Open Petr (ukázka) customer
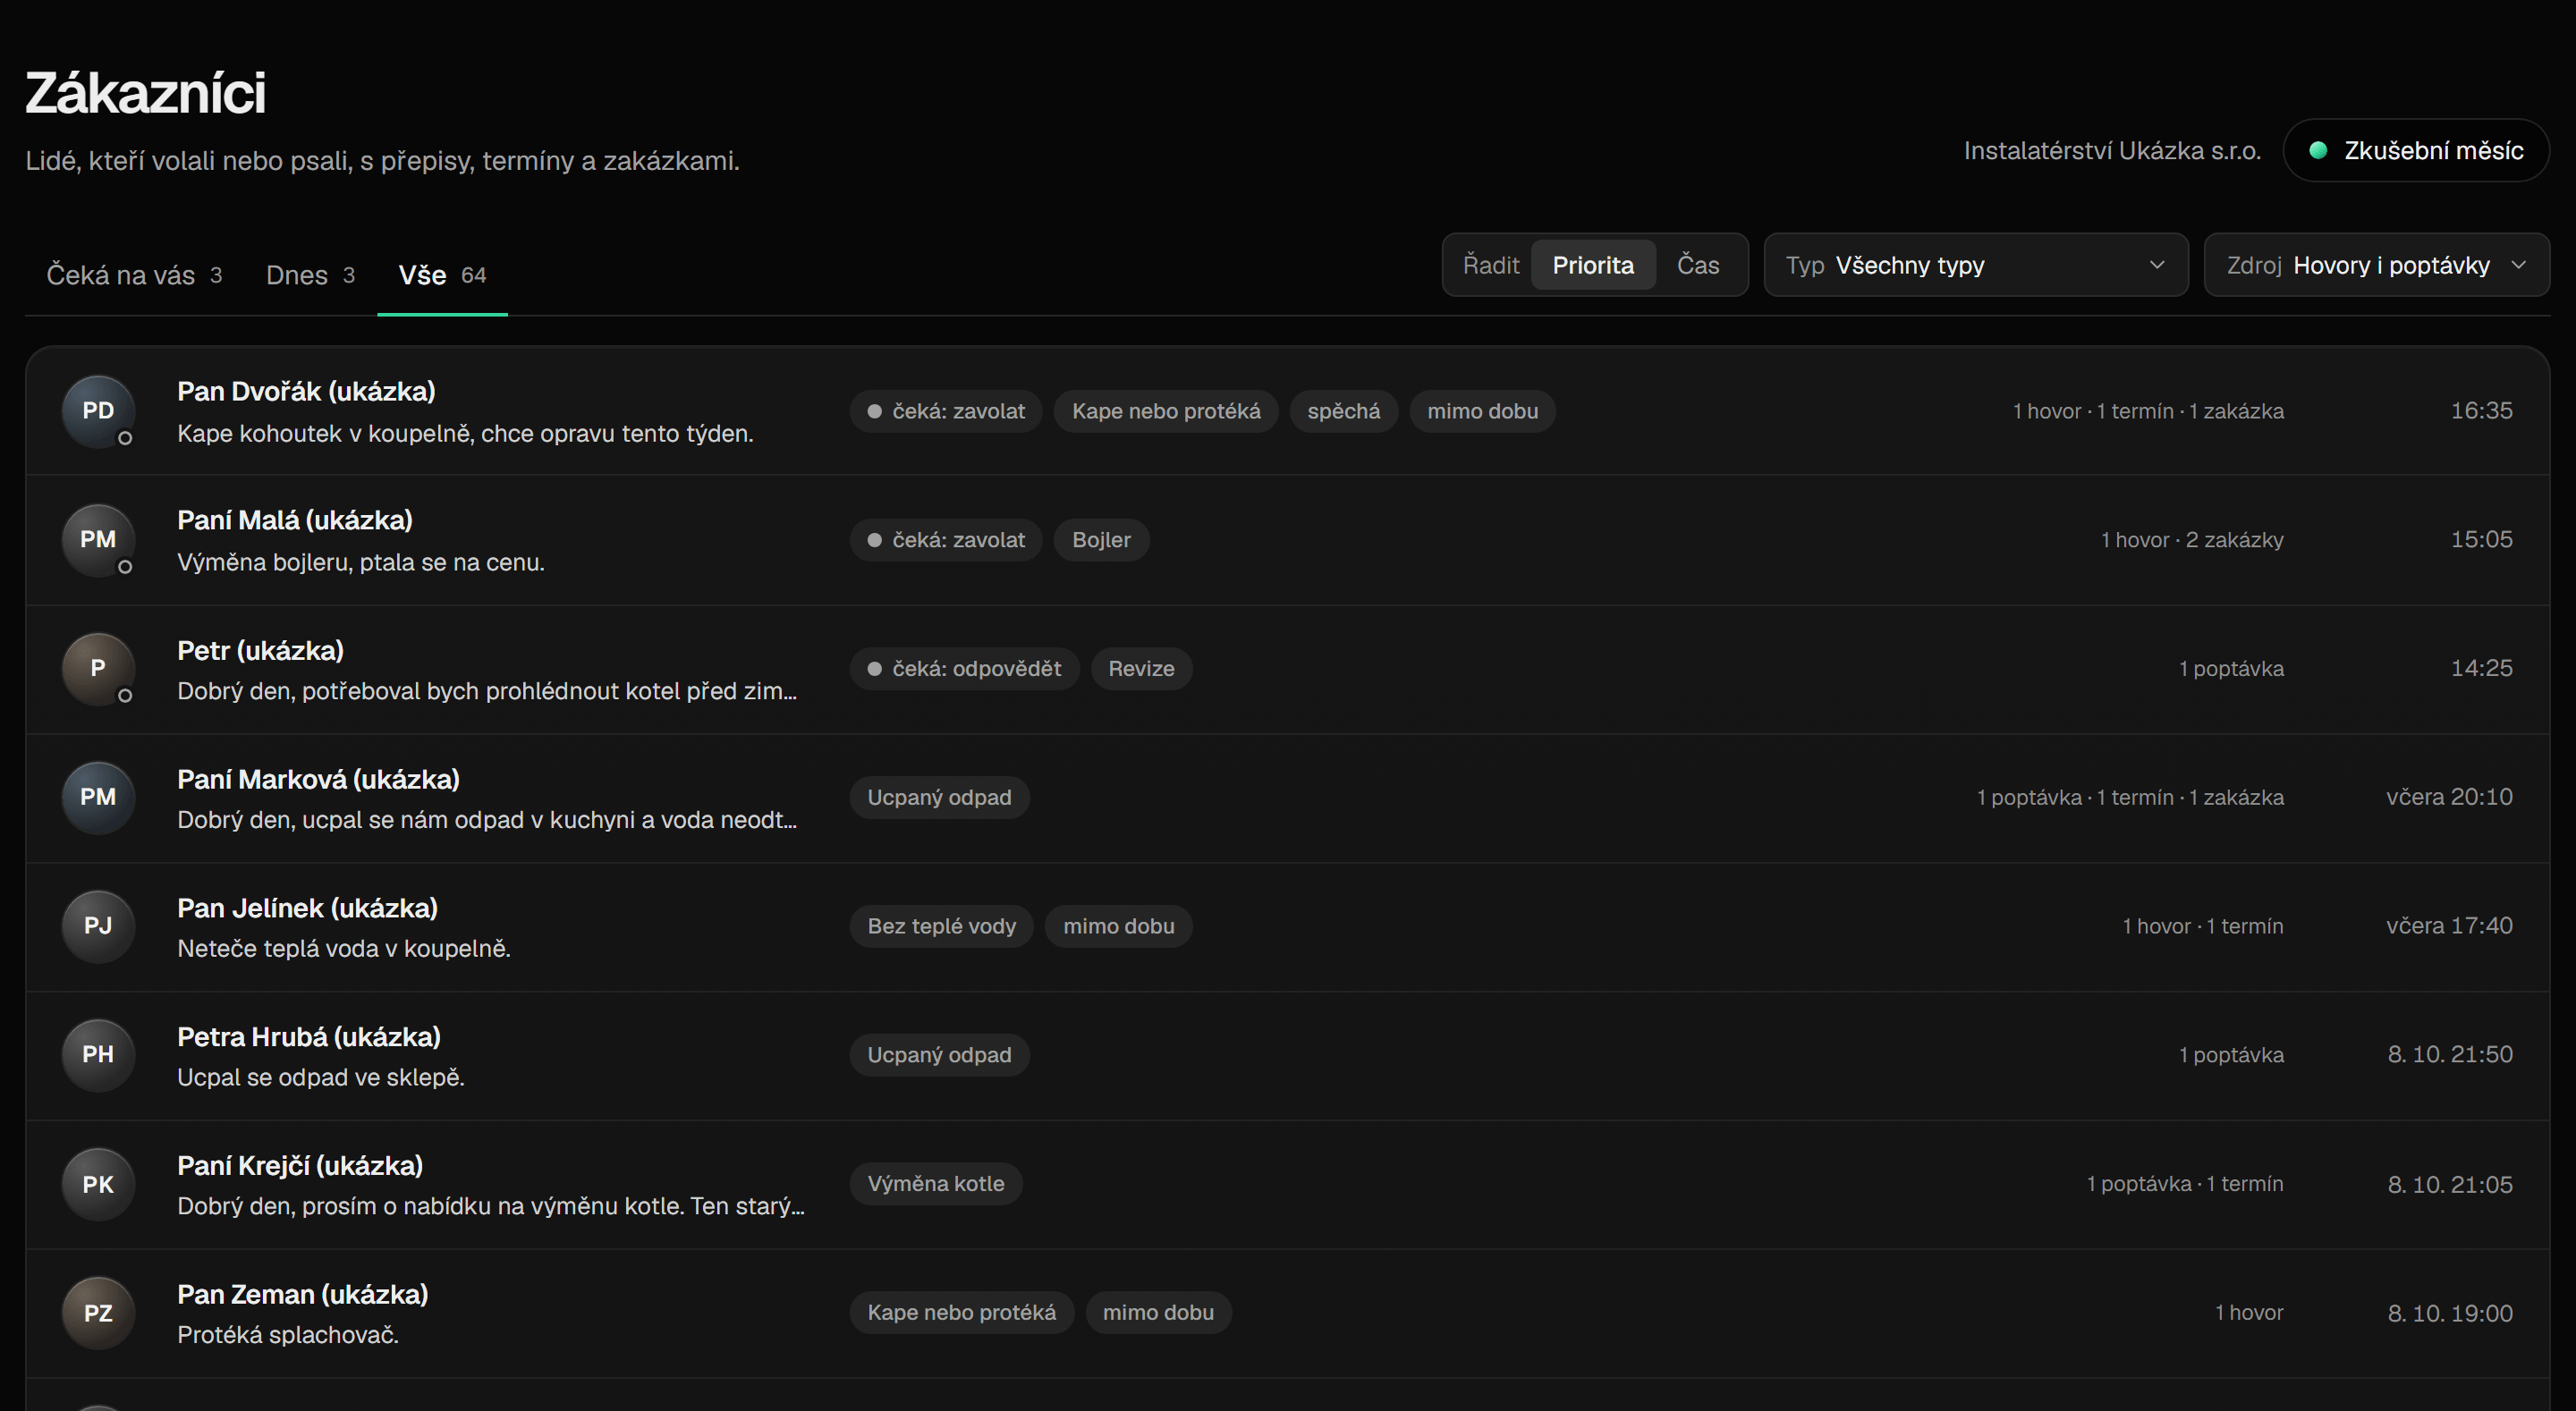Screen dimensions: 2576x1411 [1288, 669]
